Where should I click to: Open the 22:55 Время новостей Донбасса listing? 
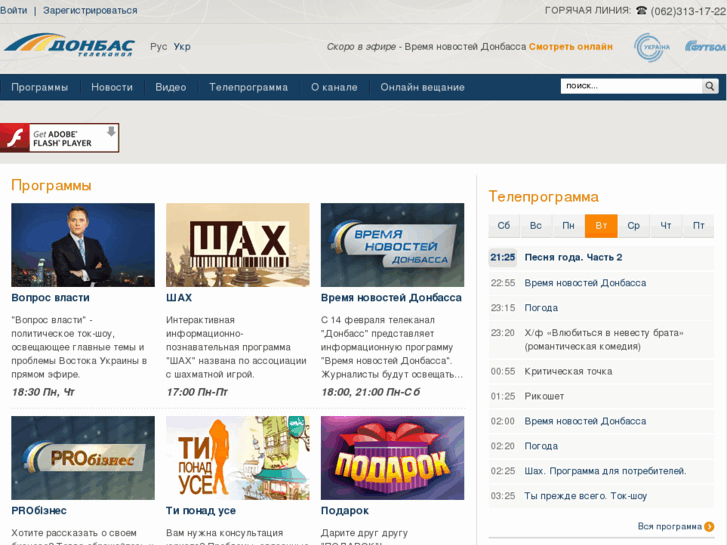click(x=585, y=283)
